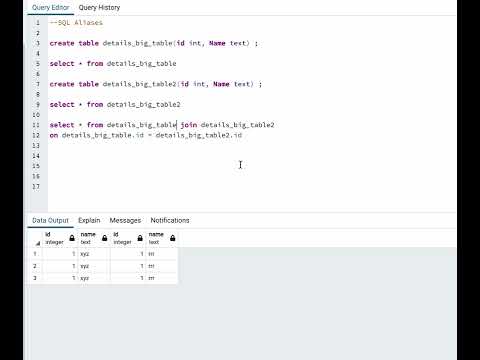Click the '--SQL Aliases' comment on line 1
Screen dimensions: 480x360
(x=76, y=23)
